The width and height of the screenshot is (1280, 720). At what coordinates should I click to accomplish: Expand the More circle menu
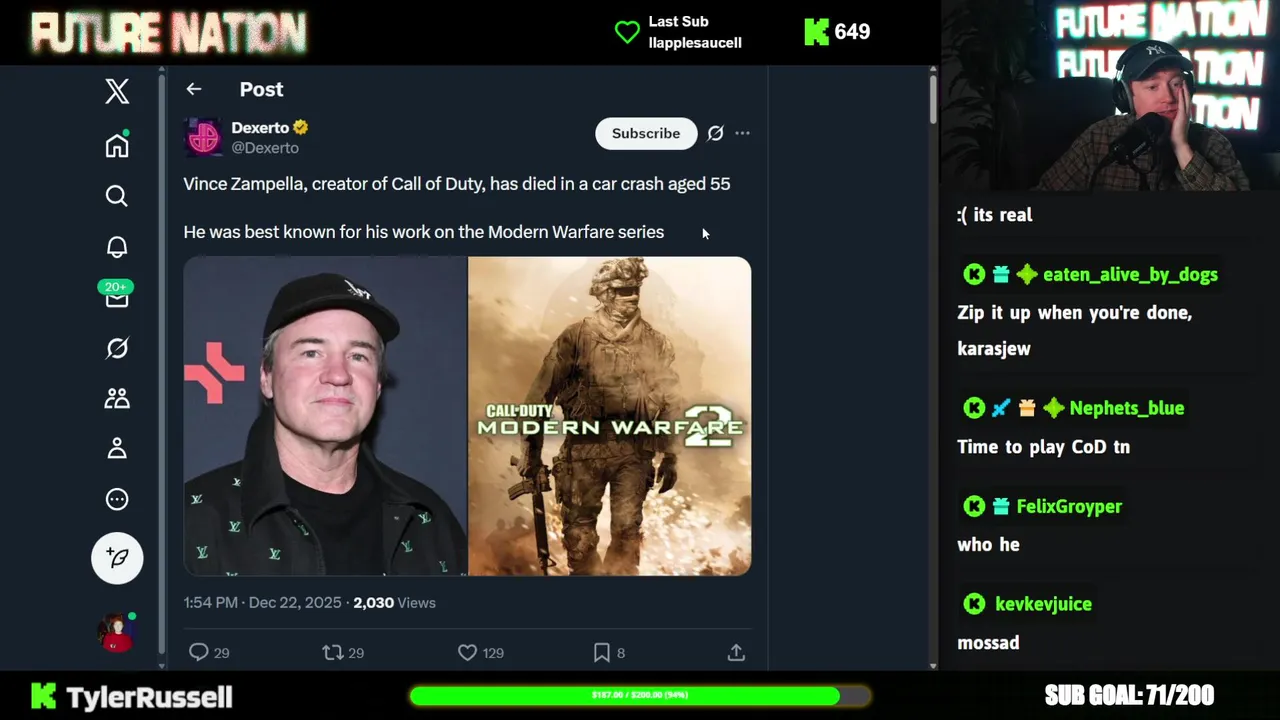point(117,499)
